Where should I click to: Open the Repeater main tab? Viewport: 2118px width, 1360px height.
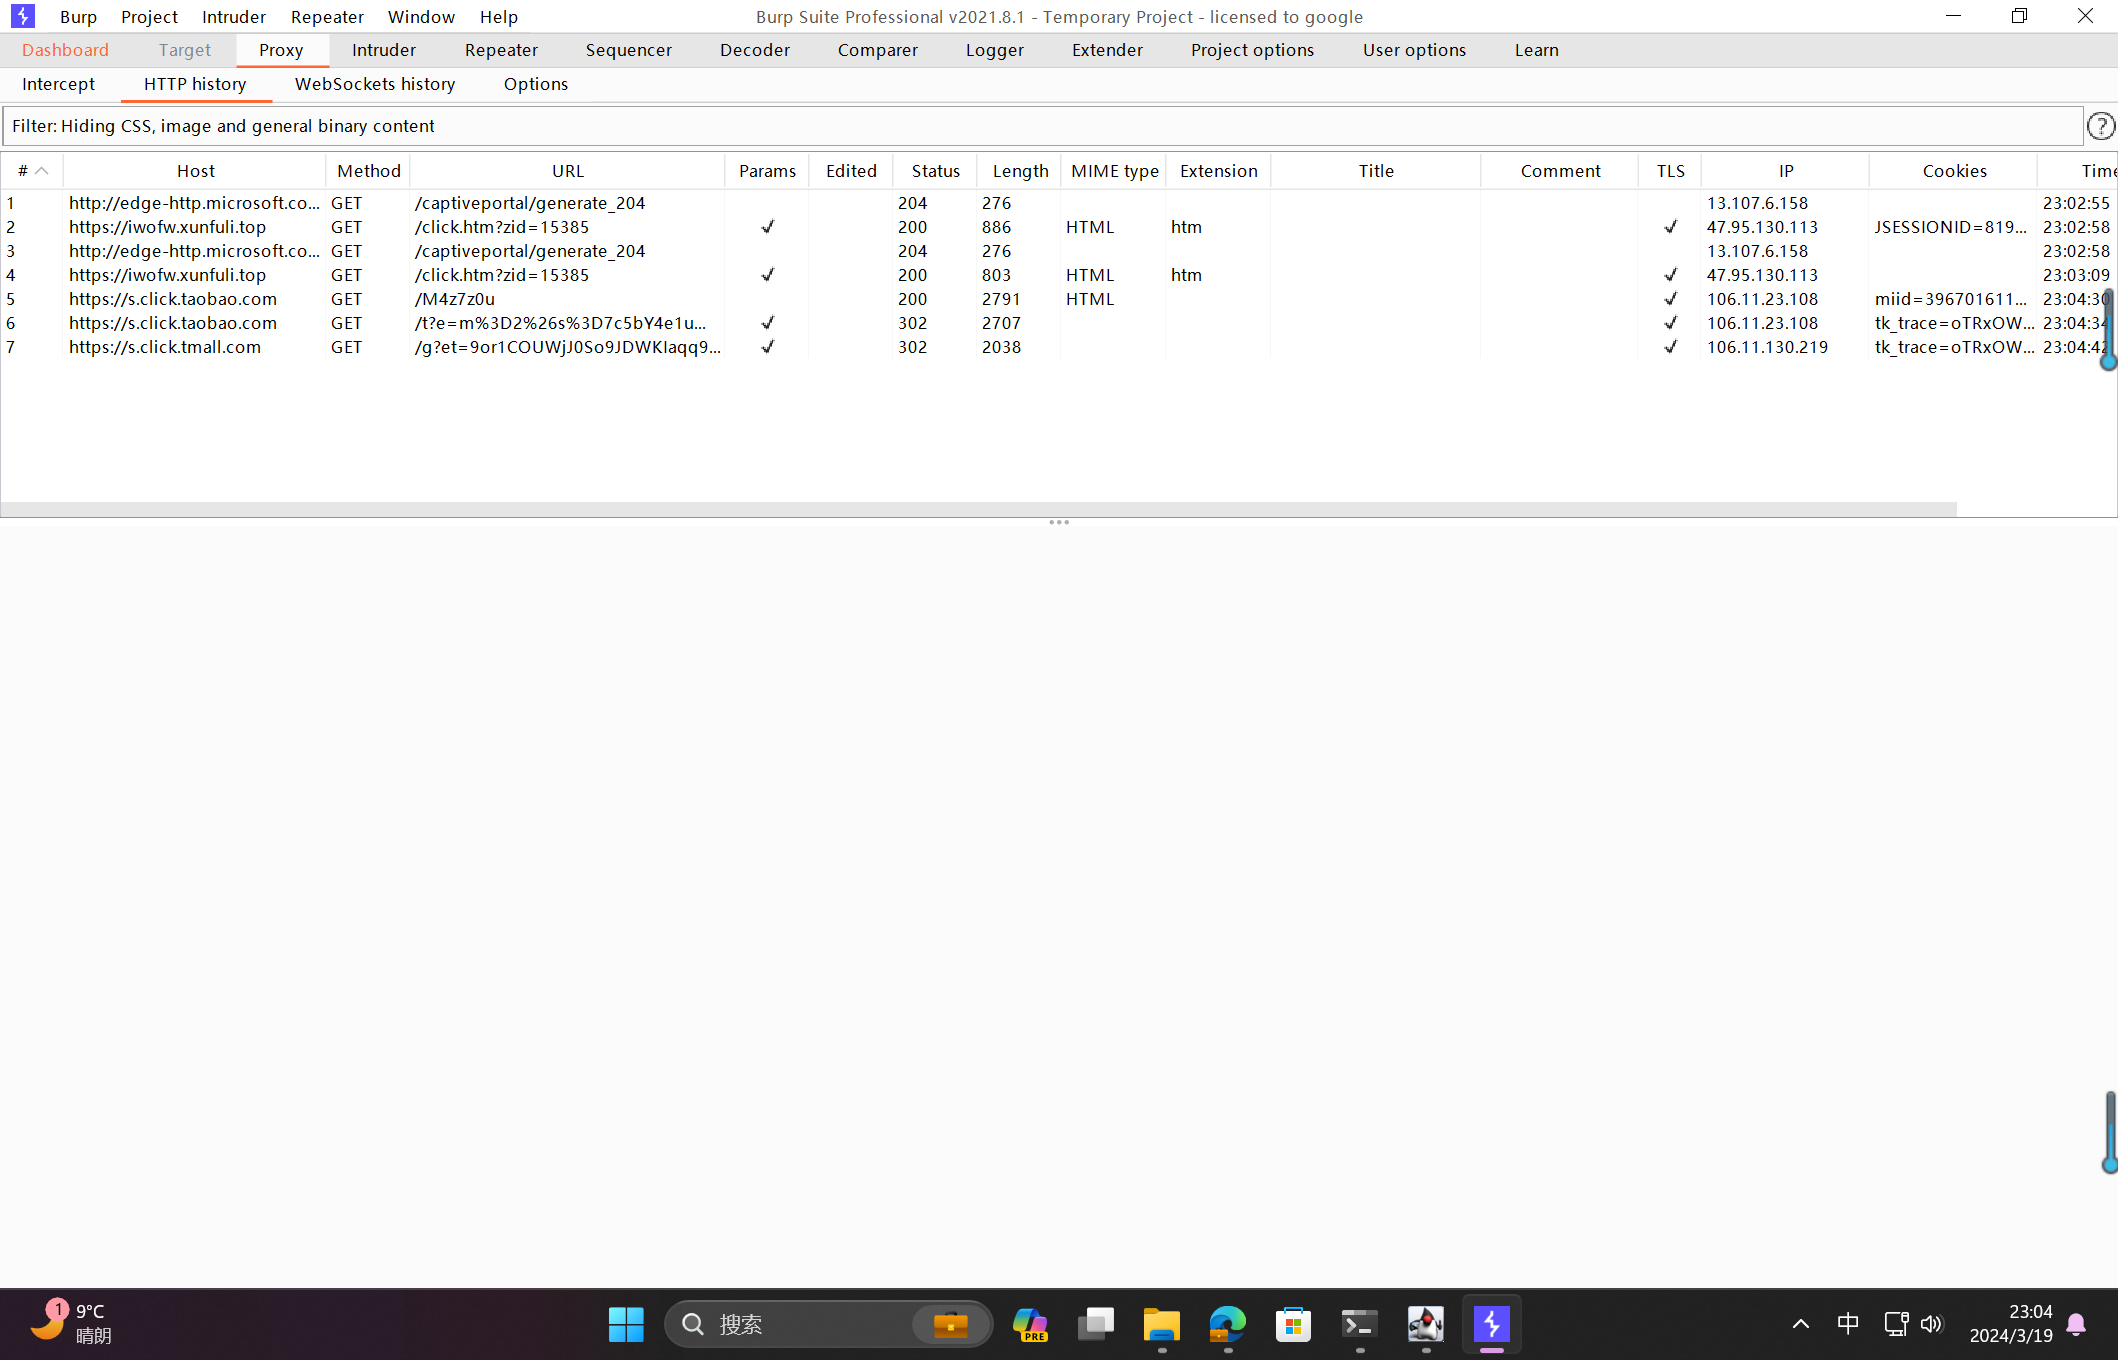click(x=501, y=50)
